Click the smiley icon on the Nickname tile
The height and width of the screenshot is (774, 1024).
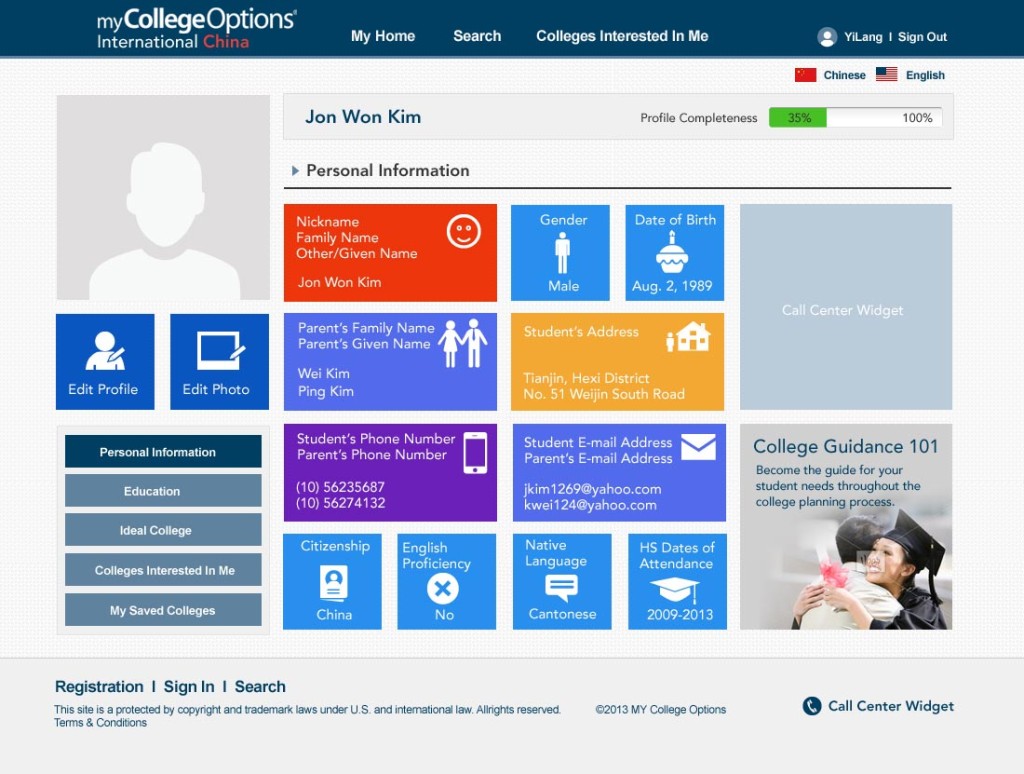point(462,232)
